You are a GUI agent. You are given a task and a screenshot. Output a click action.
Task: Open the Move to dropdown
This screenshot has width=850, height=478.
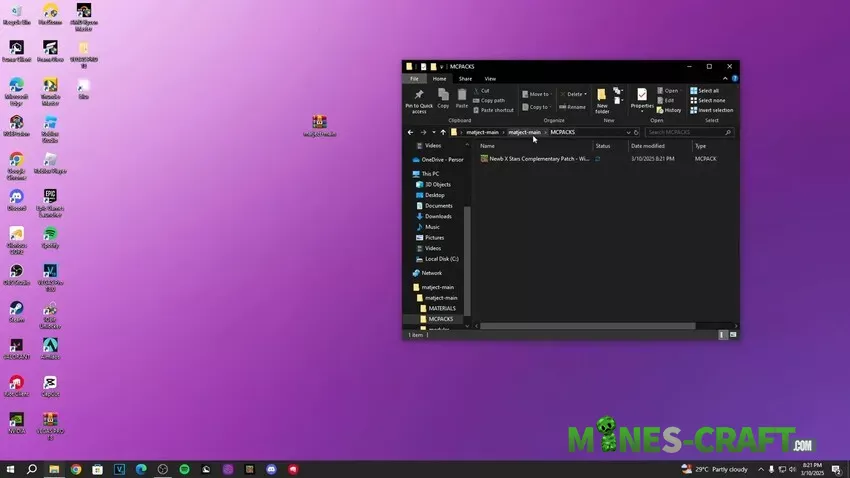538,94
